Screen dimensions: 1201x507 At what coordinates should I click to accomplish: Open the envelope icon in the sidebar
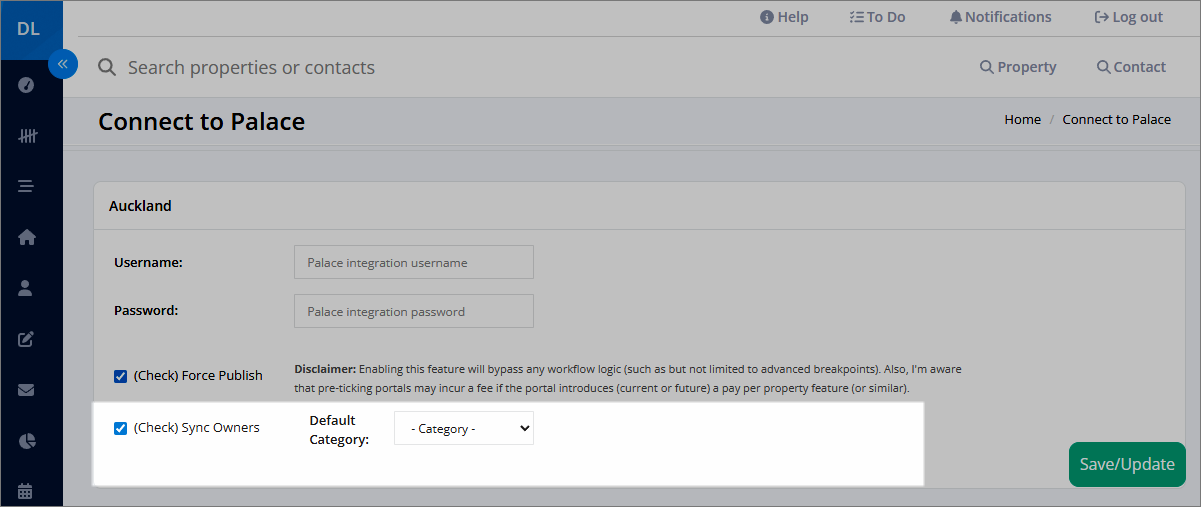coord(27,390)
